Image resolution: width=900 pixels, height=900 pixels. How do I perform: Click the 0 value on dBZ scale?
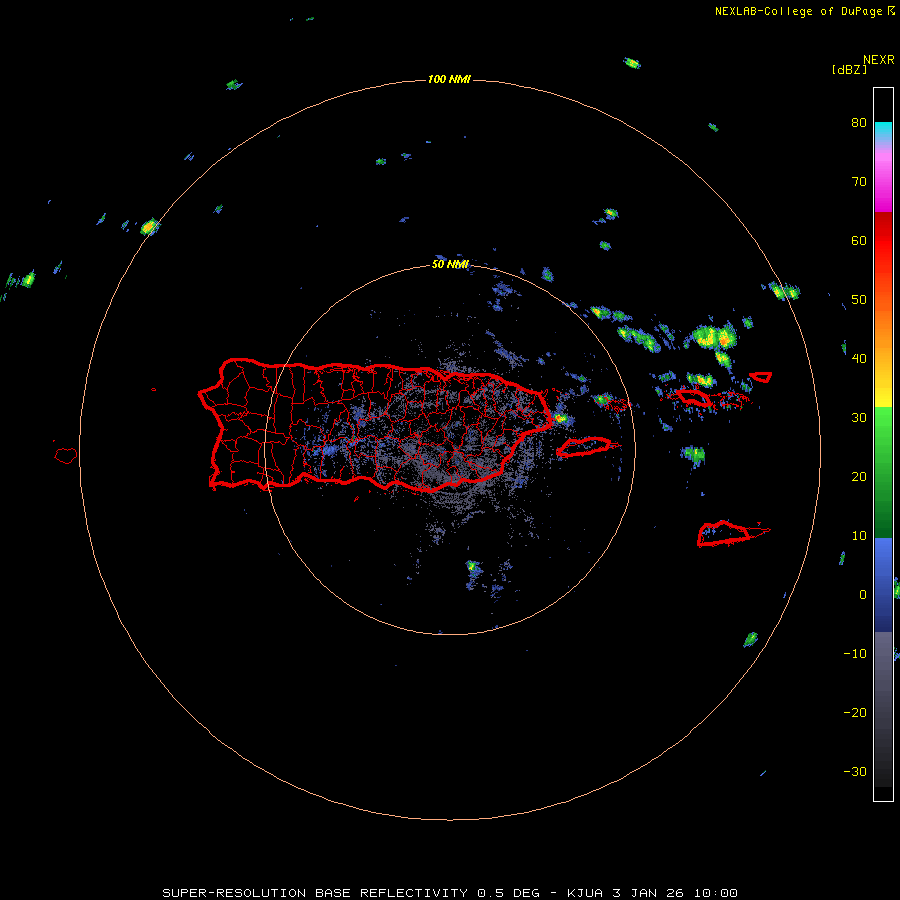[x=863, y=595]
